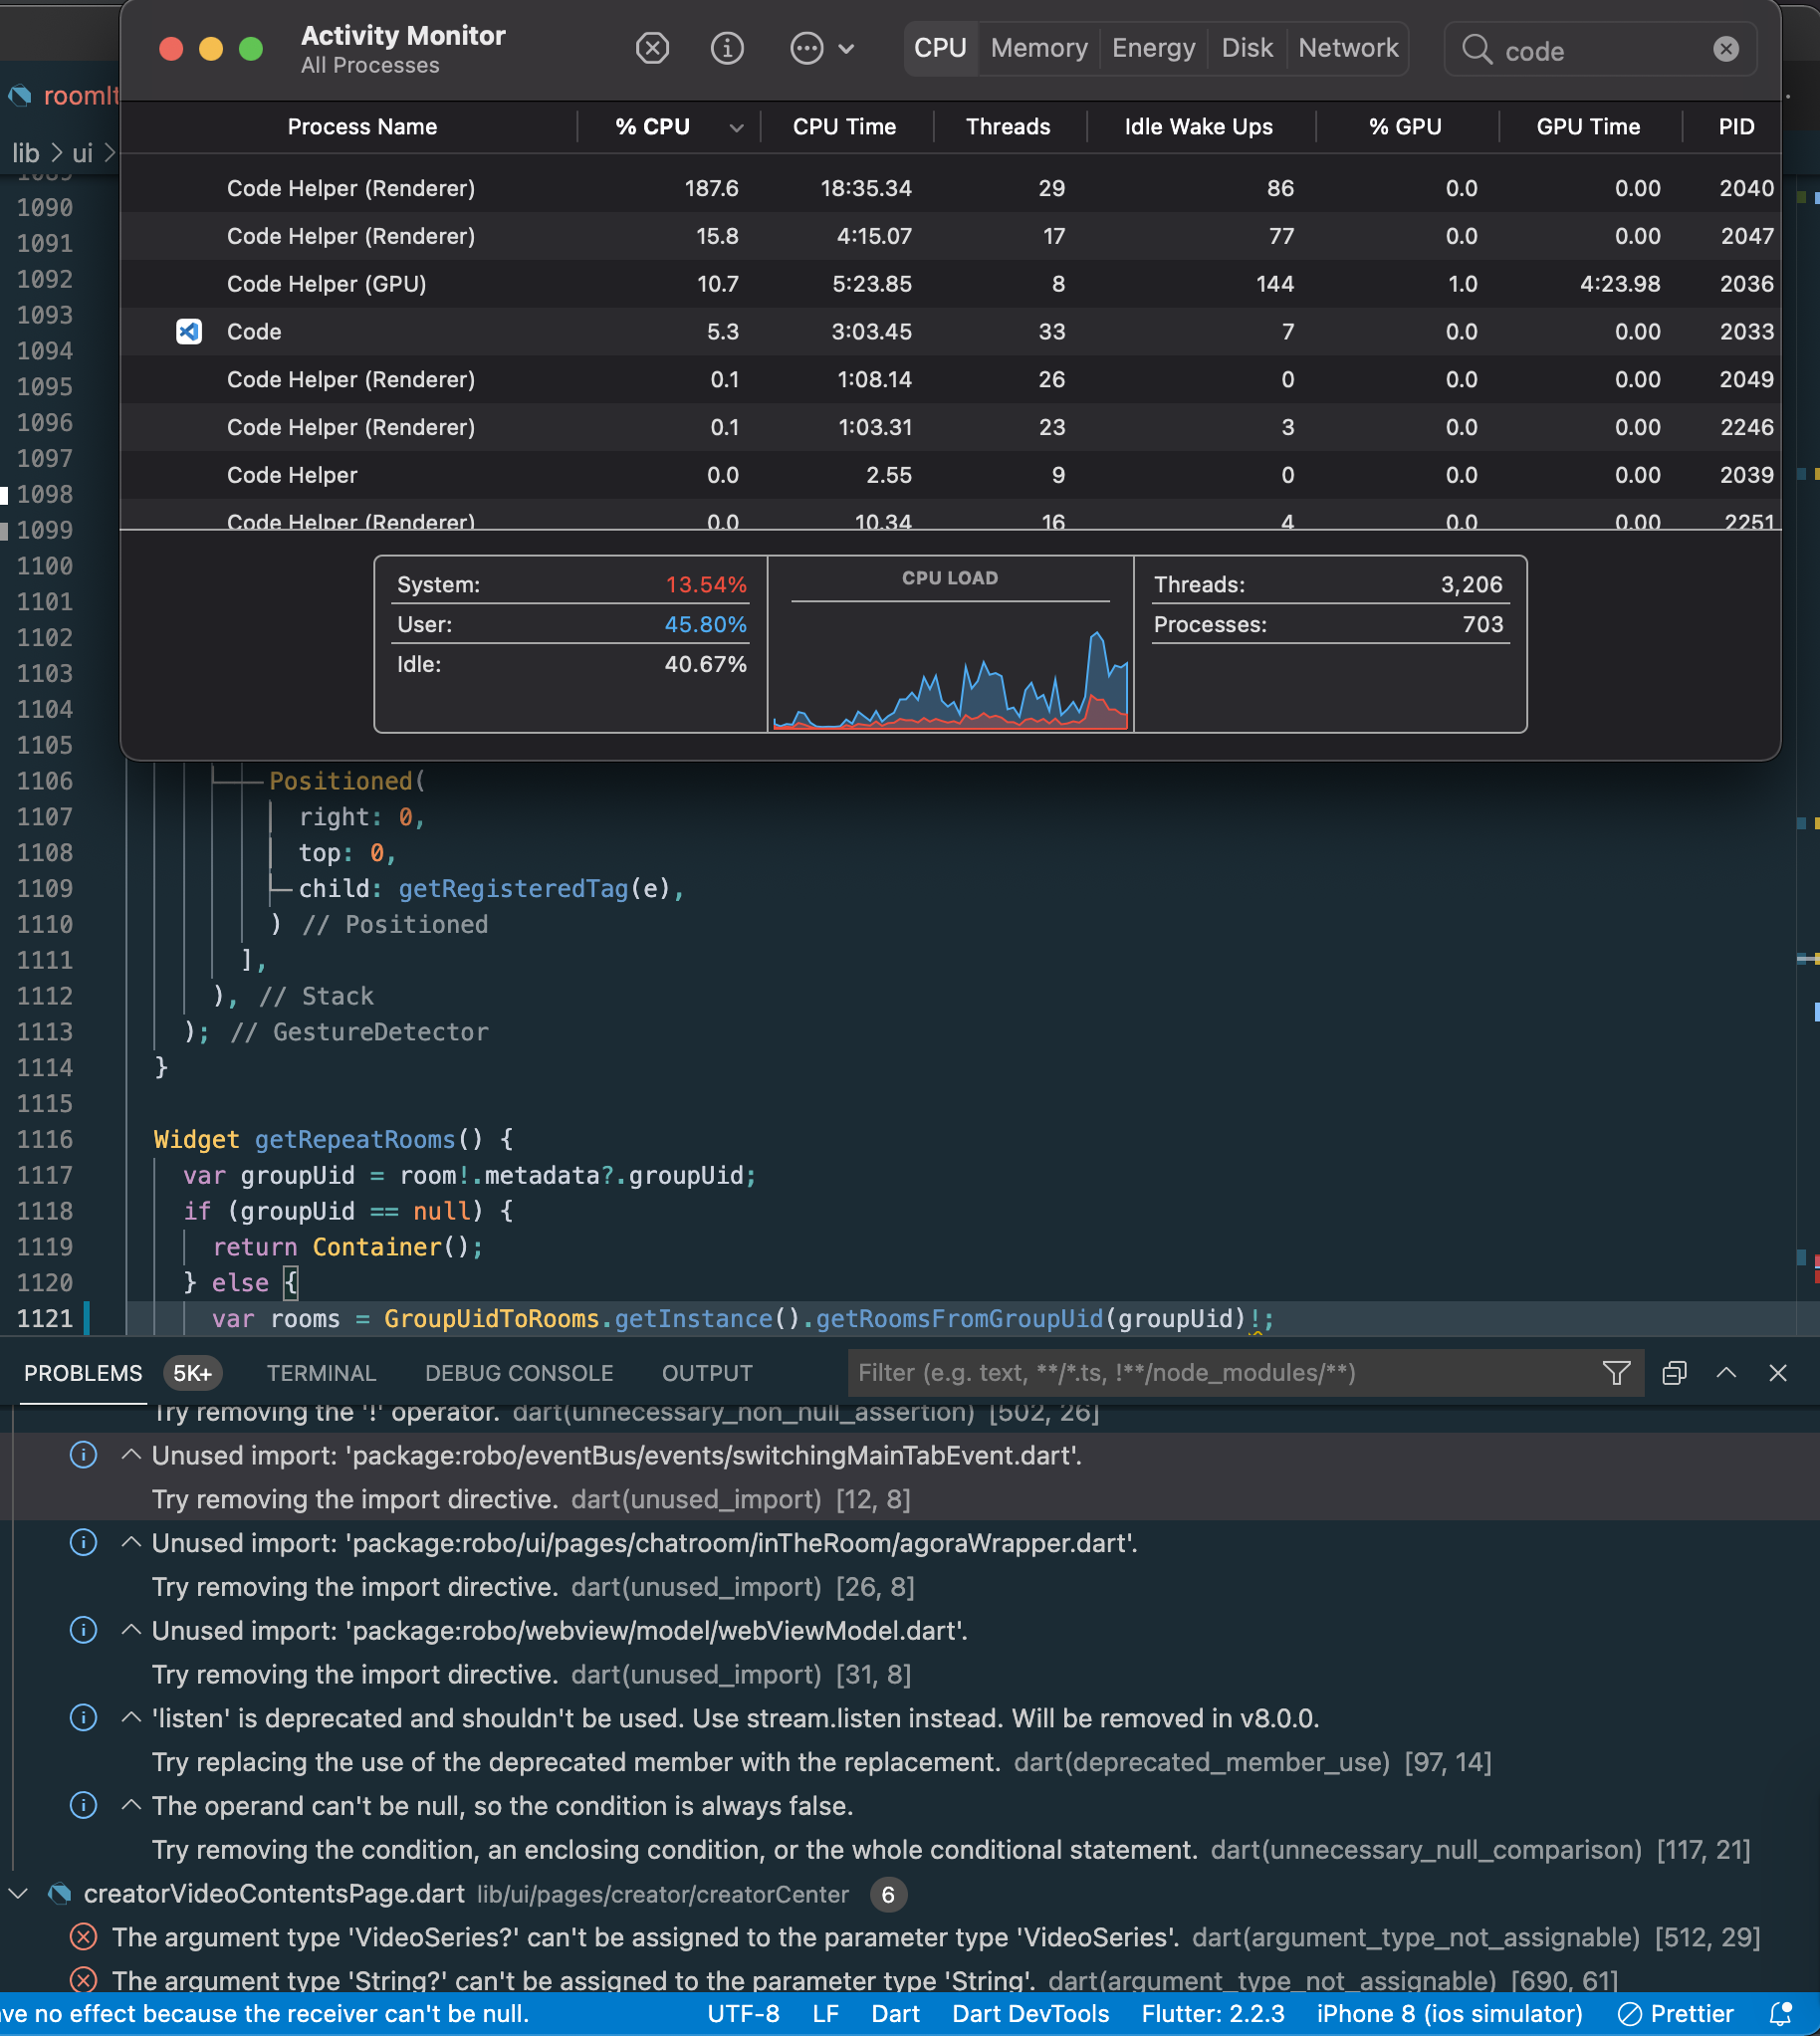Image resolution: width=1820 pixels, height=2036 pixels.
Task: Sort by Threads column header
Action: tap(1008, 127)
